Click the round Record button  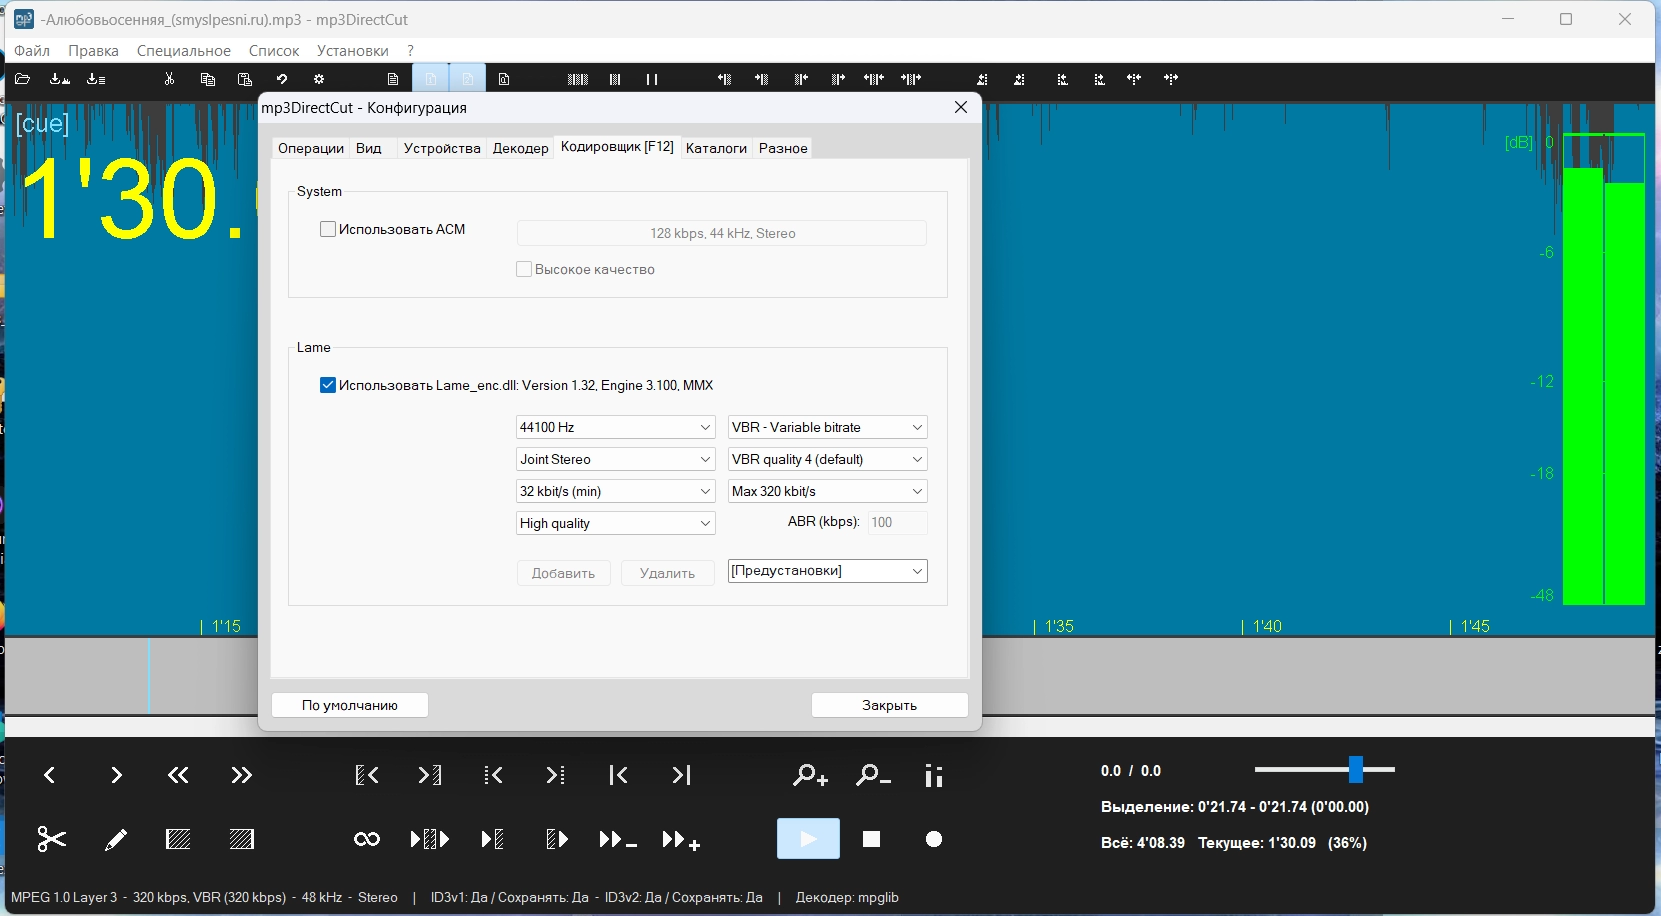tap(933, 839)
